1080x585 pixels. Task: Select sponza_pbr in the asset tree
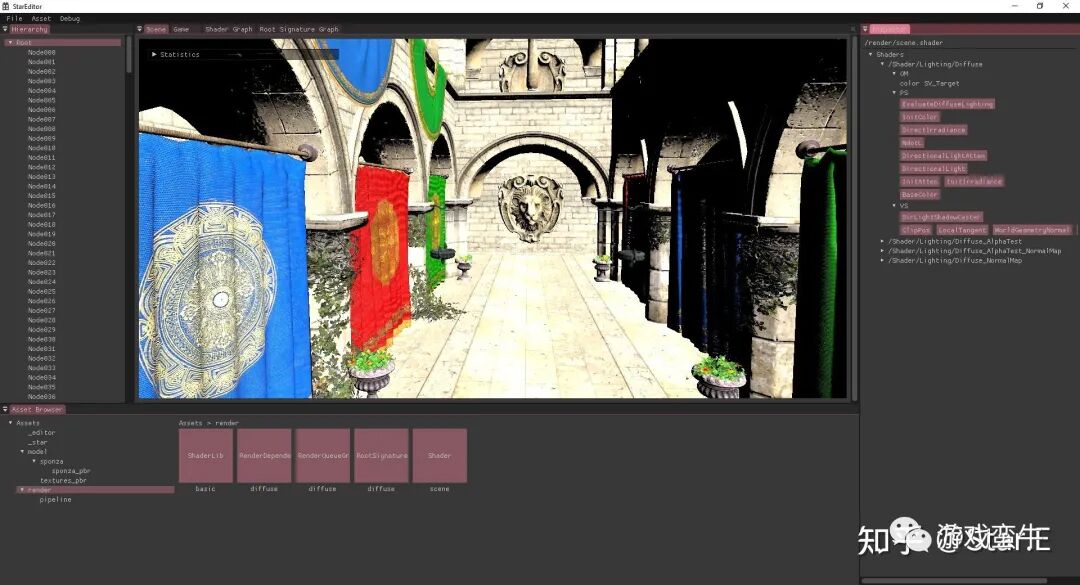click(70, 471)
